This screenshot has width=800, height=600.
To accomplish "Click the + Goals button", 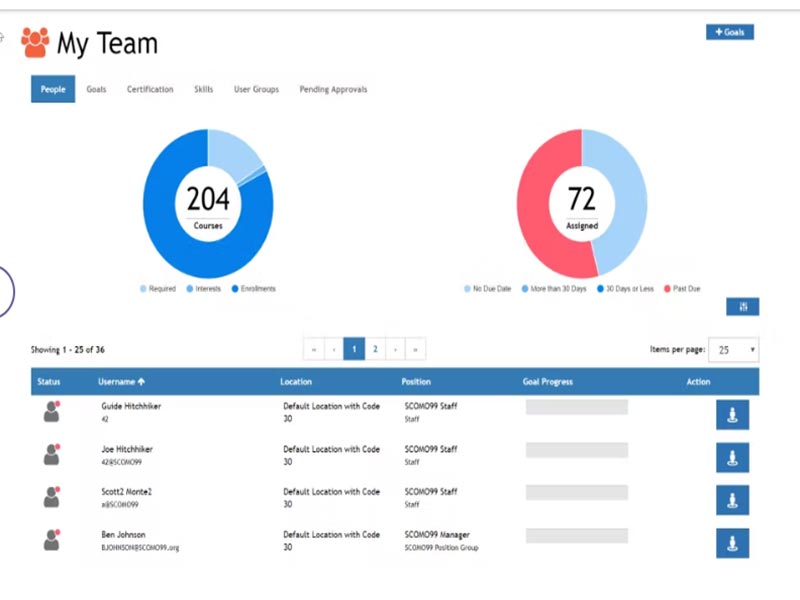I will coord(729,32).
